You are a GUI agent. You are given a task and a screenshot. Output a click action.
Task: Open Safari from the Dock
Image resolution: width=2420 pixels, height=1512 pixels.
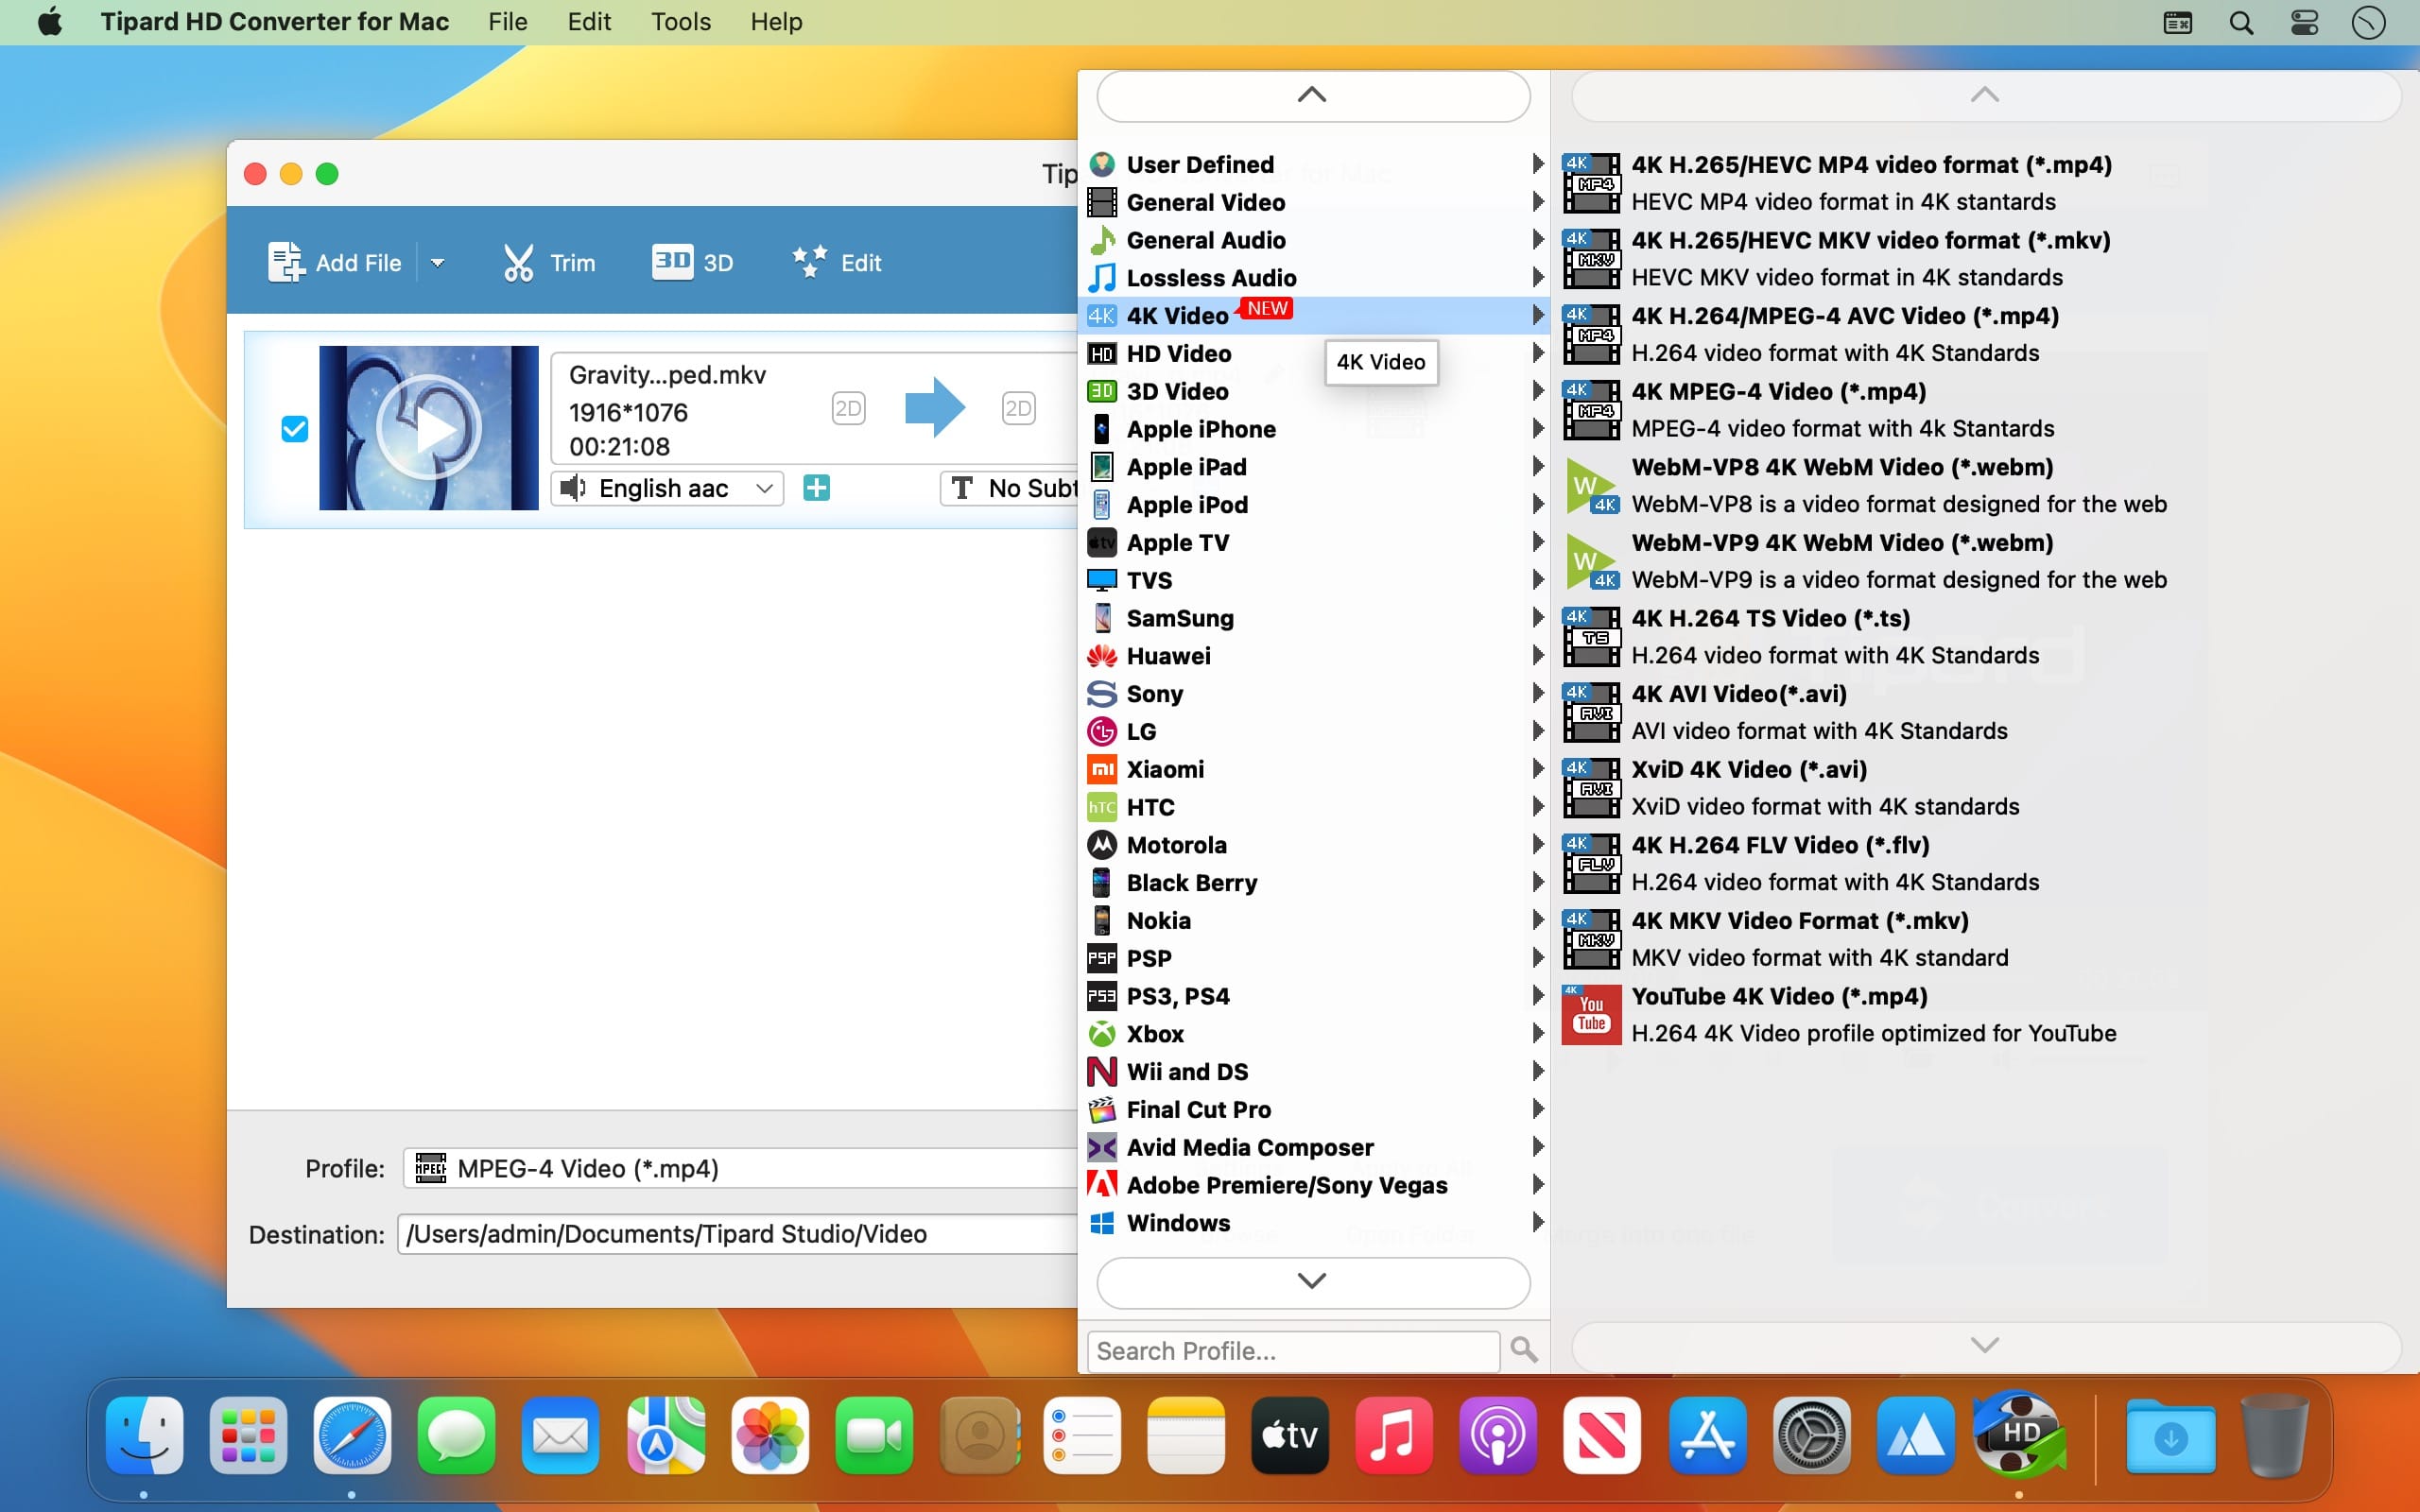352,1436
